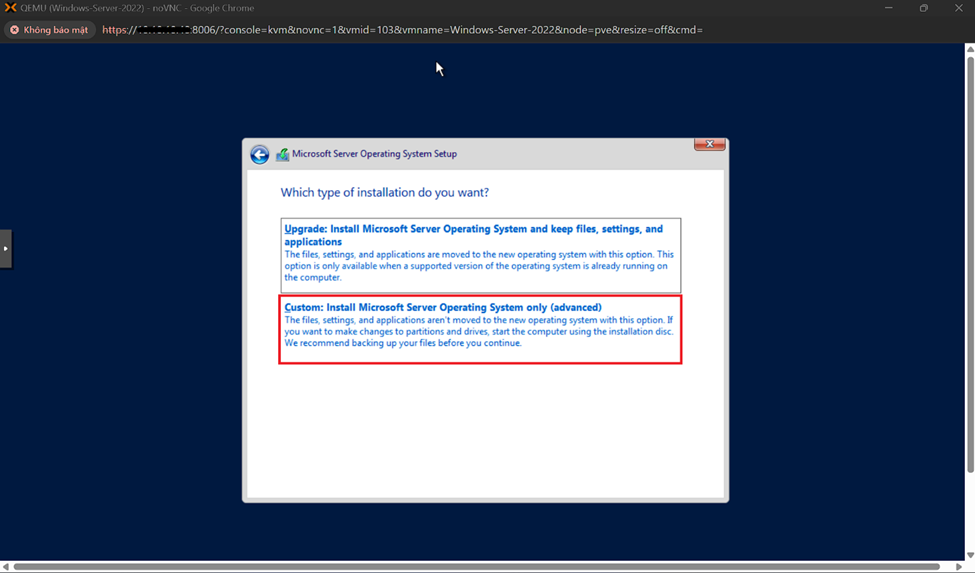This screenshot has width=975, height=573.
Task: Select the Upgrade installation option
Action: 480,254
